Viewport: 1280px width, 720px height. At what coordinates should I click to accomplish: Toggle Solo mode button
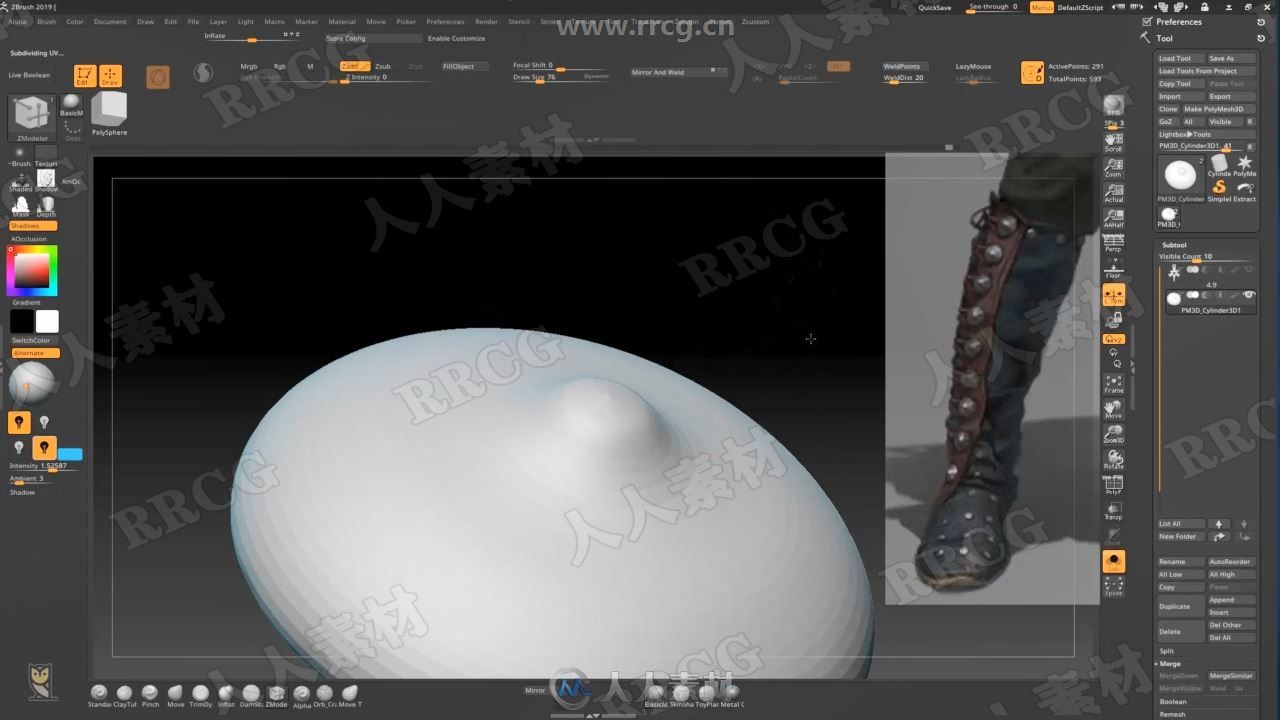[1113, 562]
